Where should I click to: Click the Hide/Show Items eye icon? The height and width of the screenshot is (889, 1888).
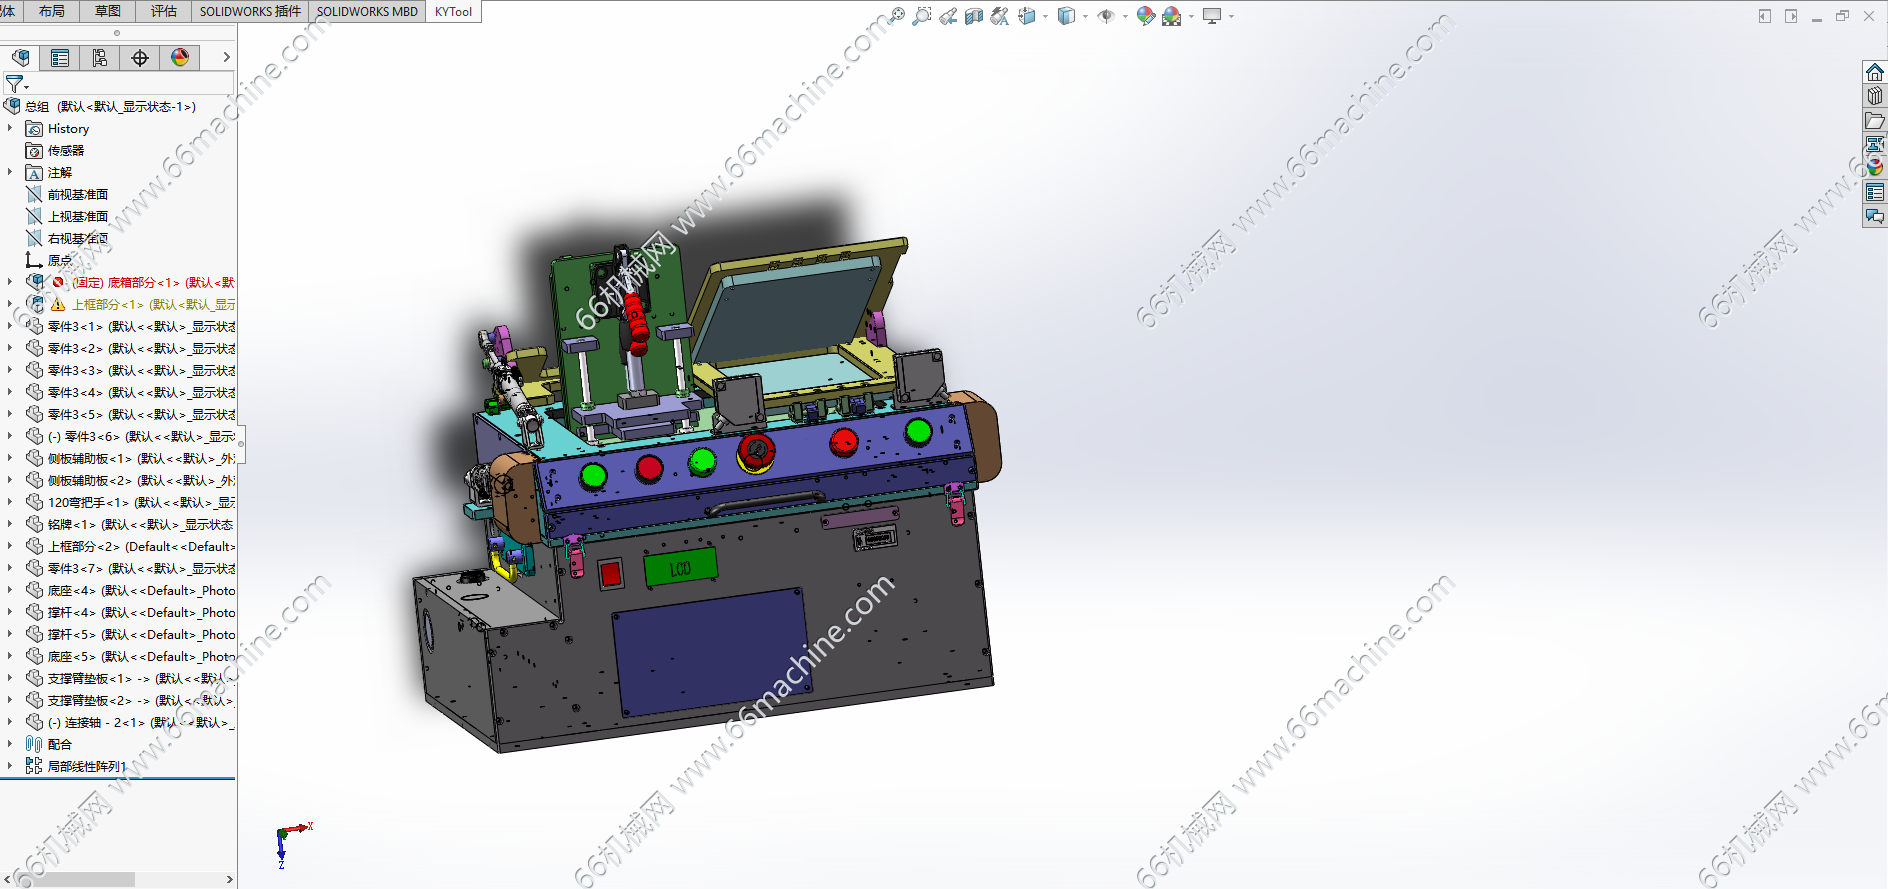(1106, 16)
